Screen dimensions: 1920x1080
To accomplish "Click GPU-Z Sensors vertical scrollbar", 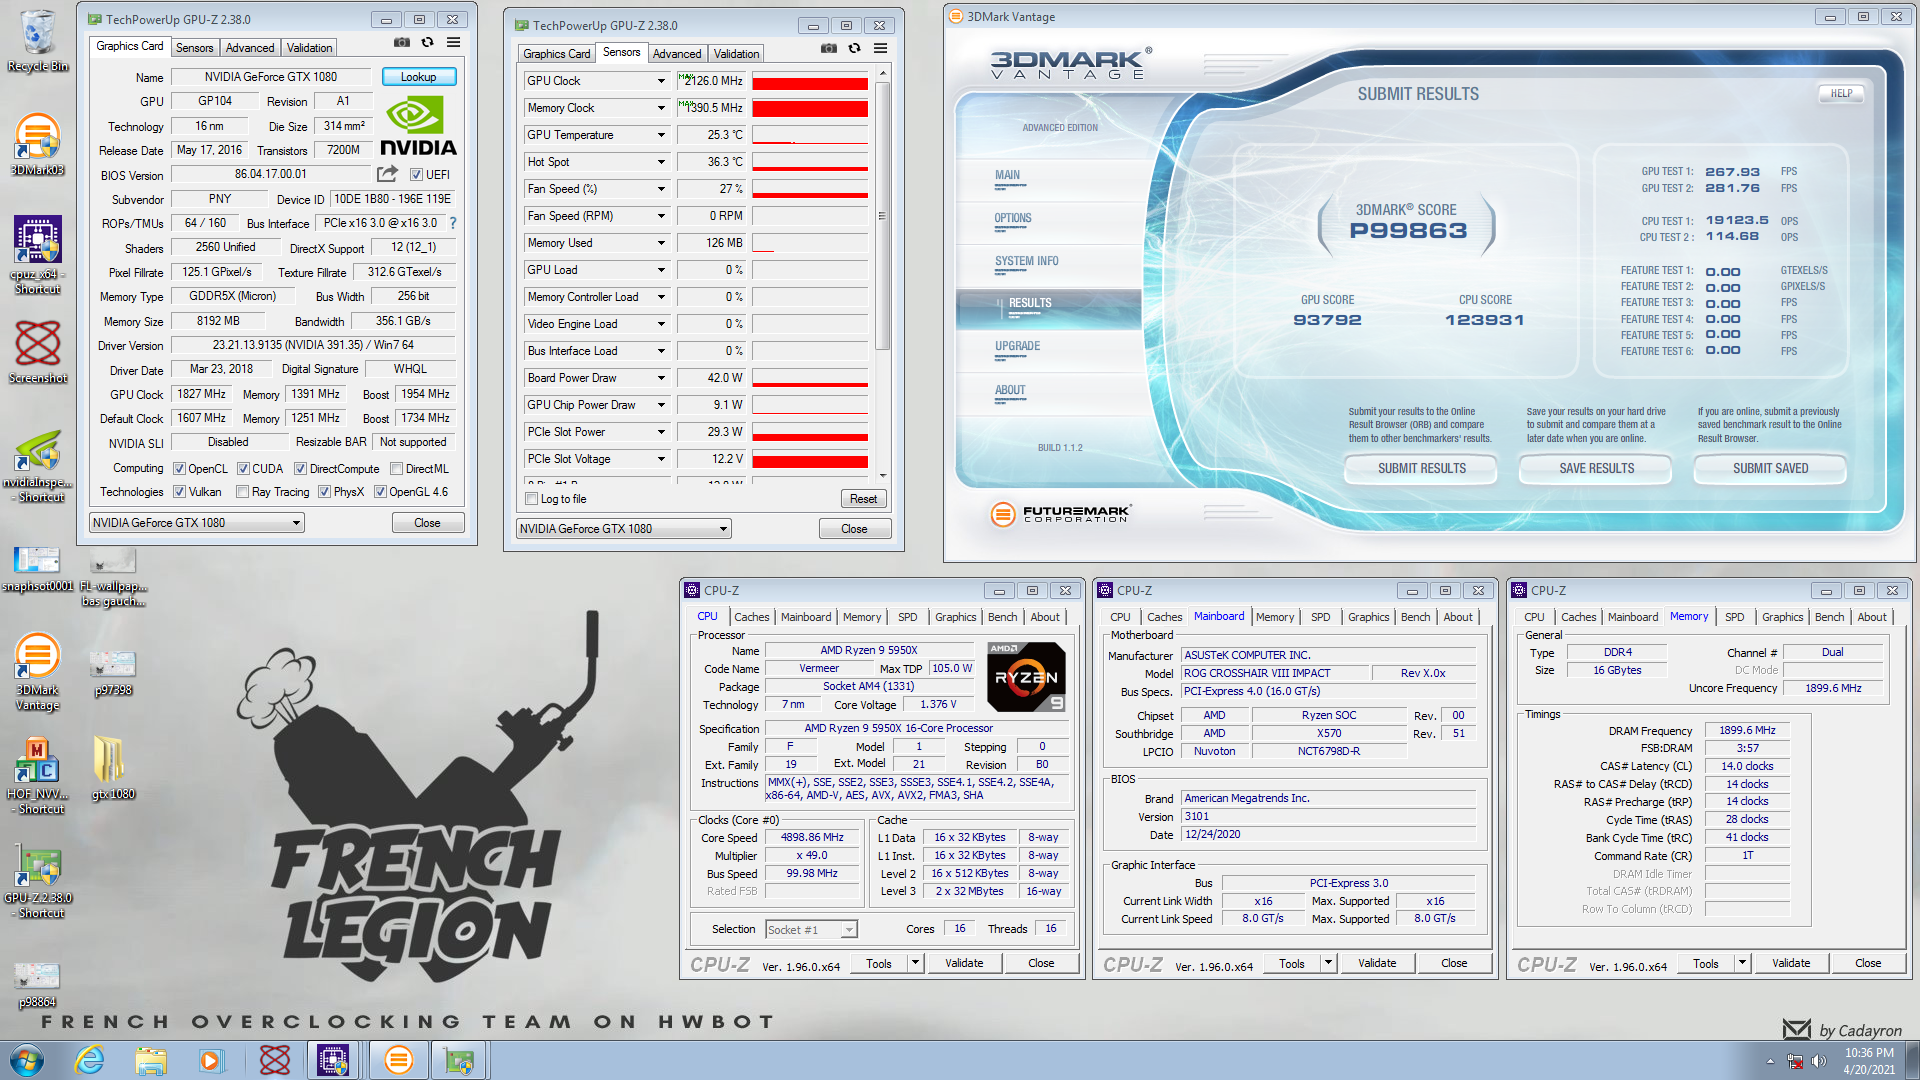I will click(x=882, y=215).
